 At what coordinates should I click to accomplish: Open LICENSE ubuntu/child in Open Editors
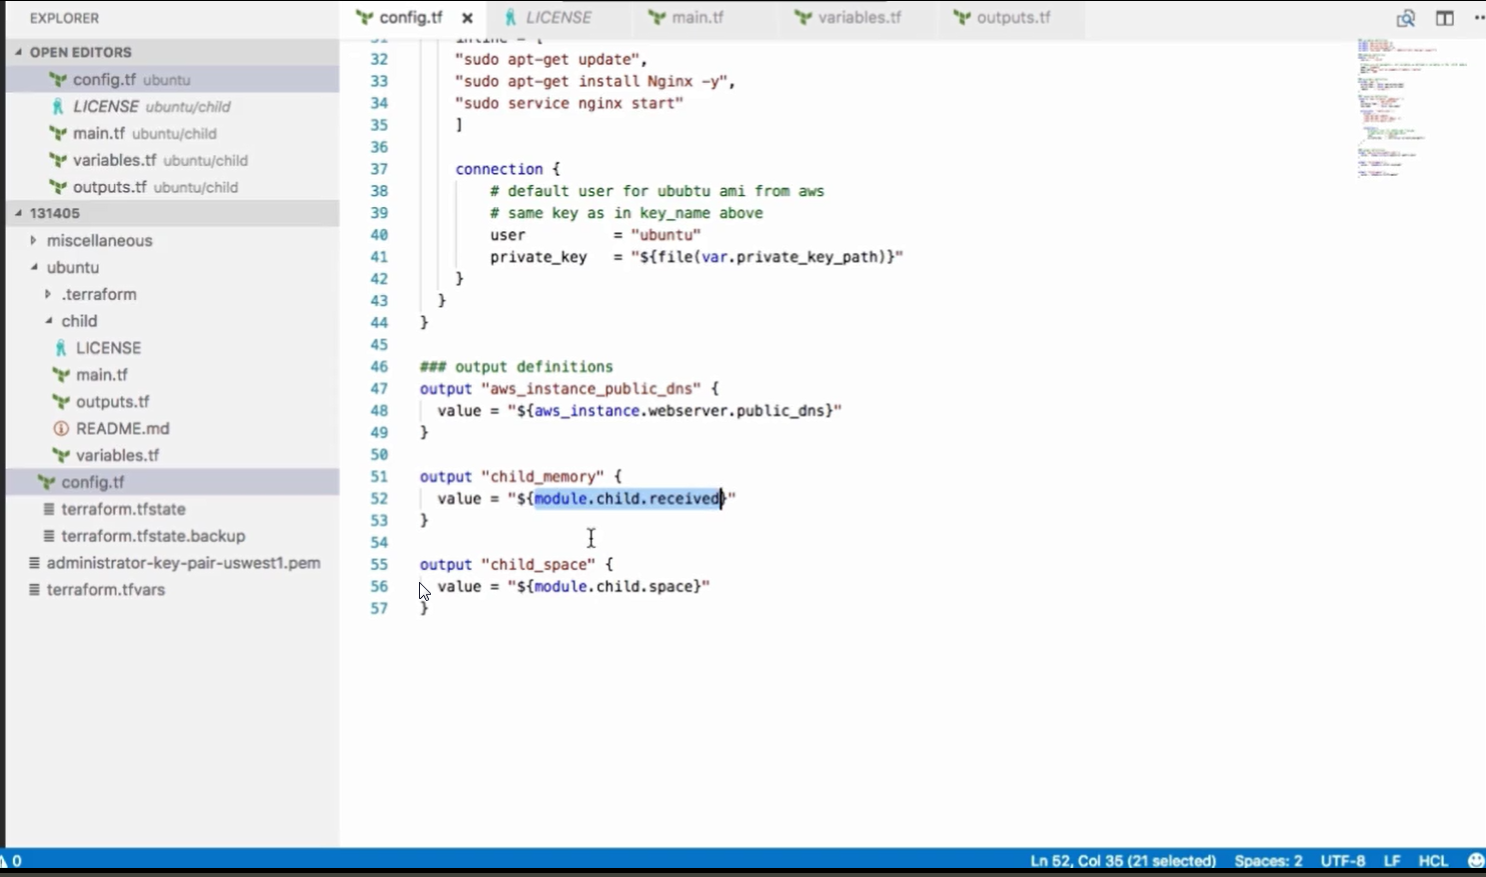pyautogui.click(x=172, y=107)
